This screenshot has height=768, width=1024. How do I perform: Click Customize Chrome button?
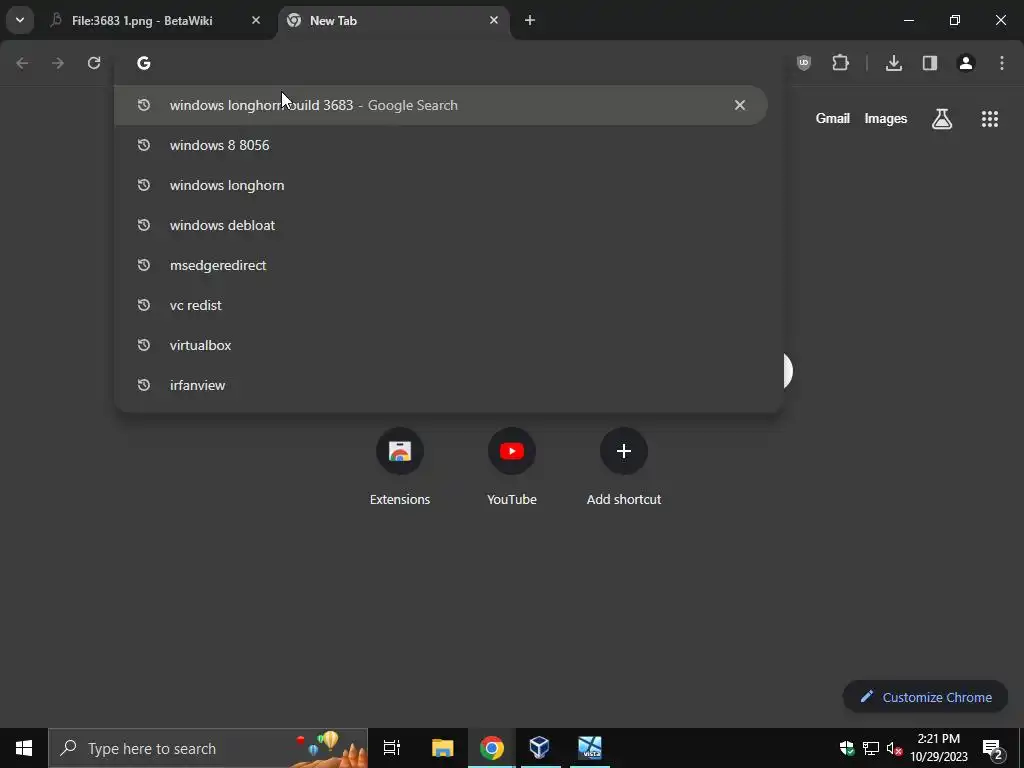[x=925, y=697]
